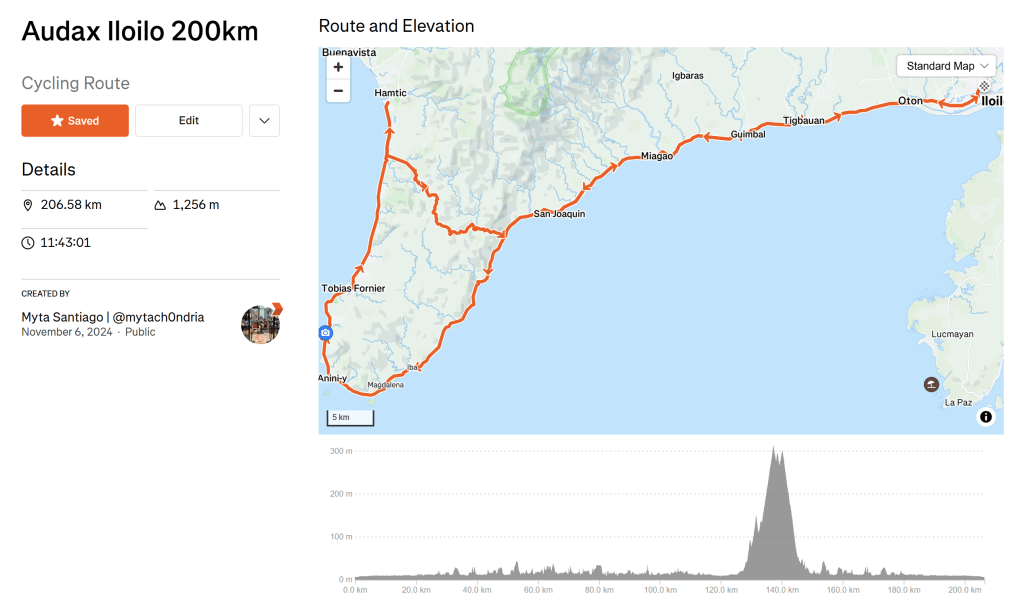
Task: Click the Hamtic town label on map
Action: point(390,93)
